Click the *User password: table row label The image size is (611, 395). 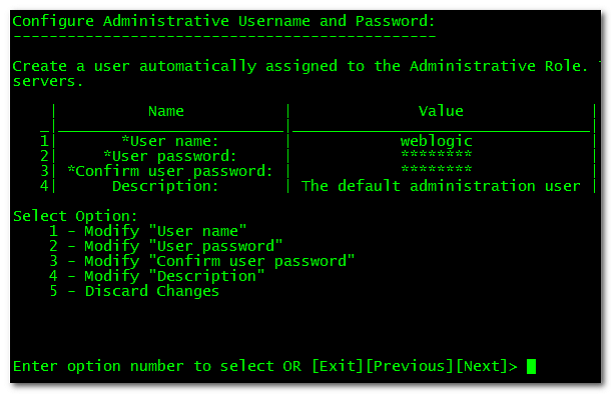pyautogui.click(x=170, y=156)
